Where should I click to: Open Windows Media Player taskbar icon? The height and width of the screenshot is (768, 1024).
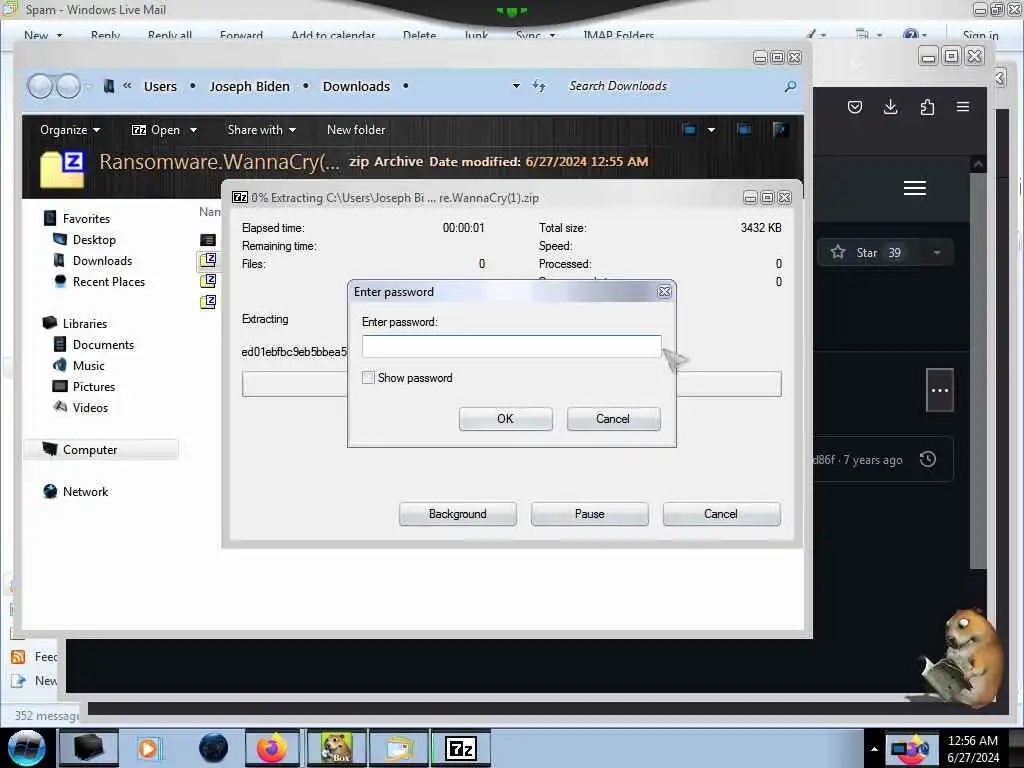tap(149, 748)
